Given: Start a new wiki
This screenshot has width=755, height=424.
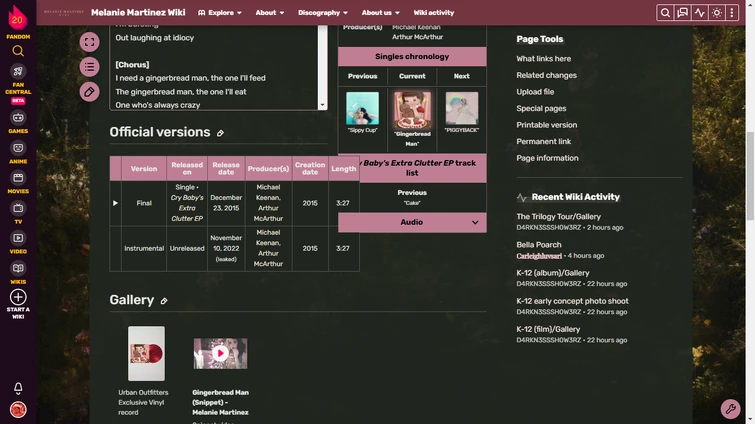Looking at the screenshot, I should pos(18,304).
